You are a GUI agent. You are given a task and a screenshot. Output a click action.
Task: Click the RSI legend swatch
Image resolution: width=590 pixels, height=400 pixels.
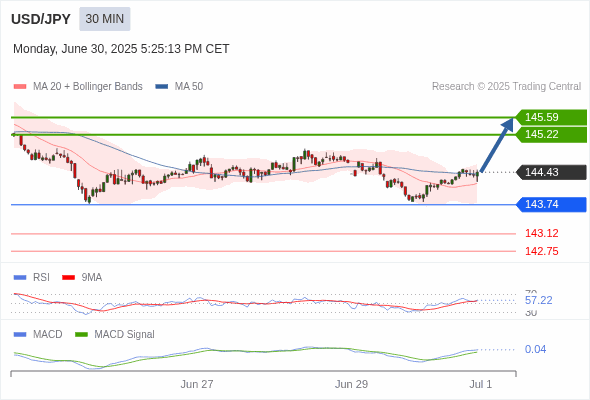click(20, 277)
